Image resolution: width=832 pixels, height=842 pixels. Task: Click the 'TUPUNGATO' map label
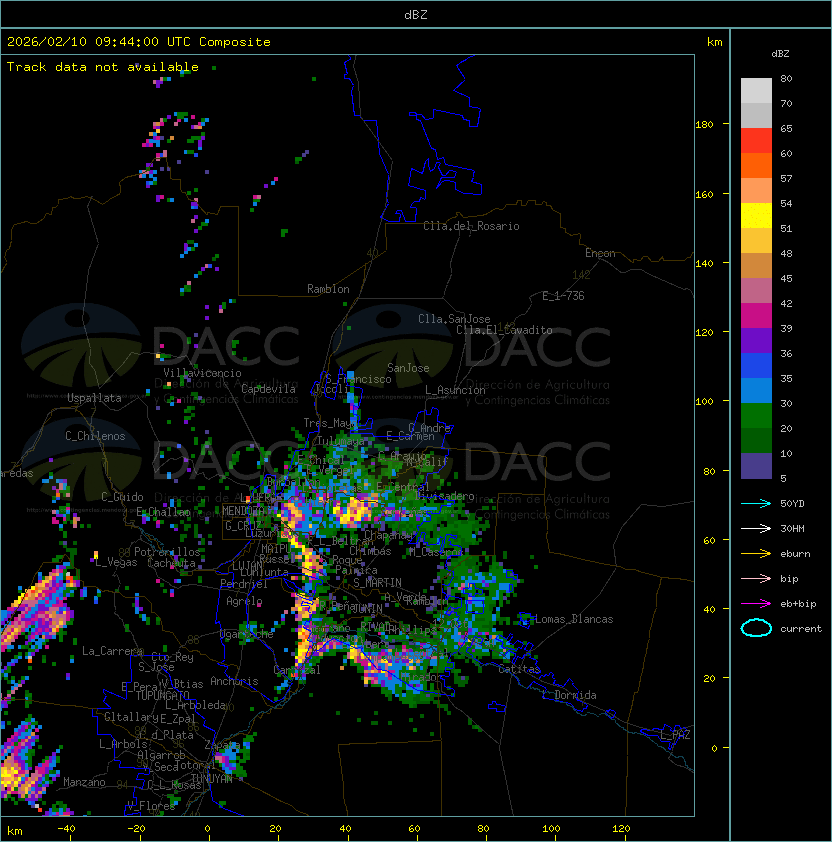(x=163, y=695)
